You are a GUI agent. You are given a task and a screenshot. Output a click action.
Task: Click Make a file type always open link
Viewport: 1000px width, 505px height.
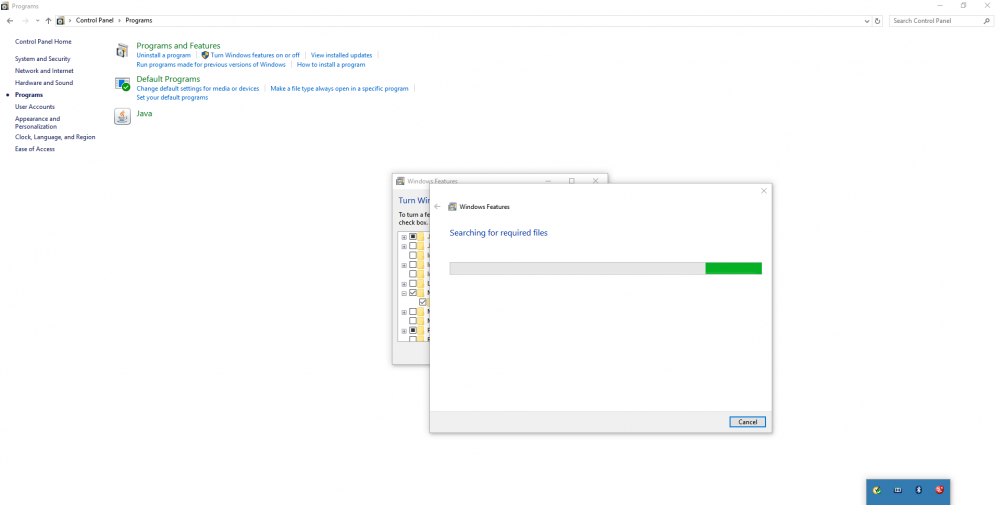tap(339, 89)
